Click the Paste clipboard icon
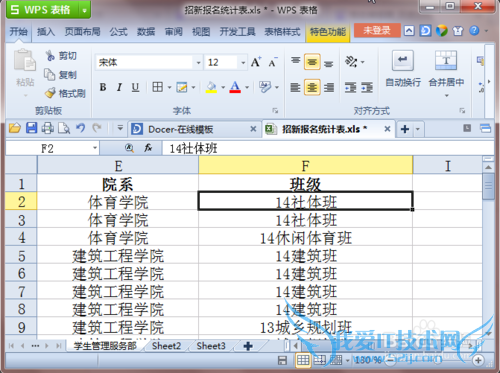500x373 pixels. (x=25, y=61)
